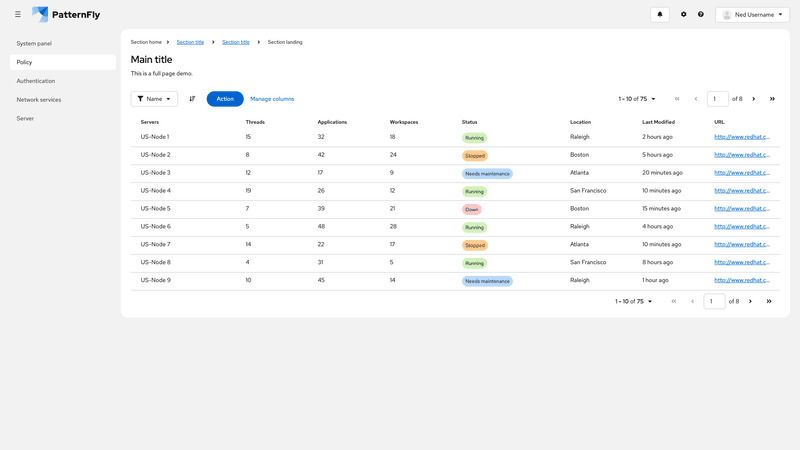Expand the Ned Username user menu

pyautogui.click(x=752, y=15)
